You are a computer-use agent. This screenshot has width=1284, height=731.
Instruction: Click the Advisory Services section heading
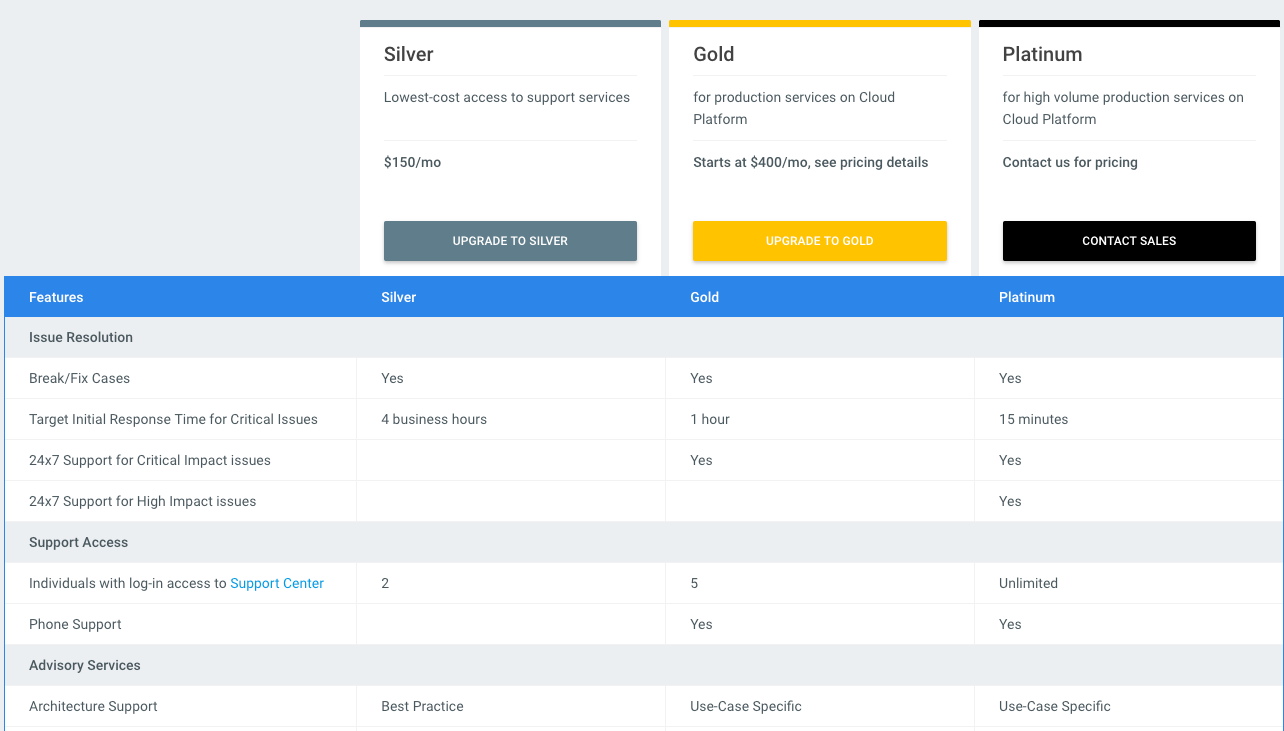85,665
